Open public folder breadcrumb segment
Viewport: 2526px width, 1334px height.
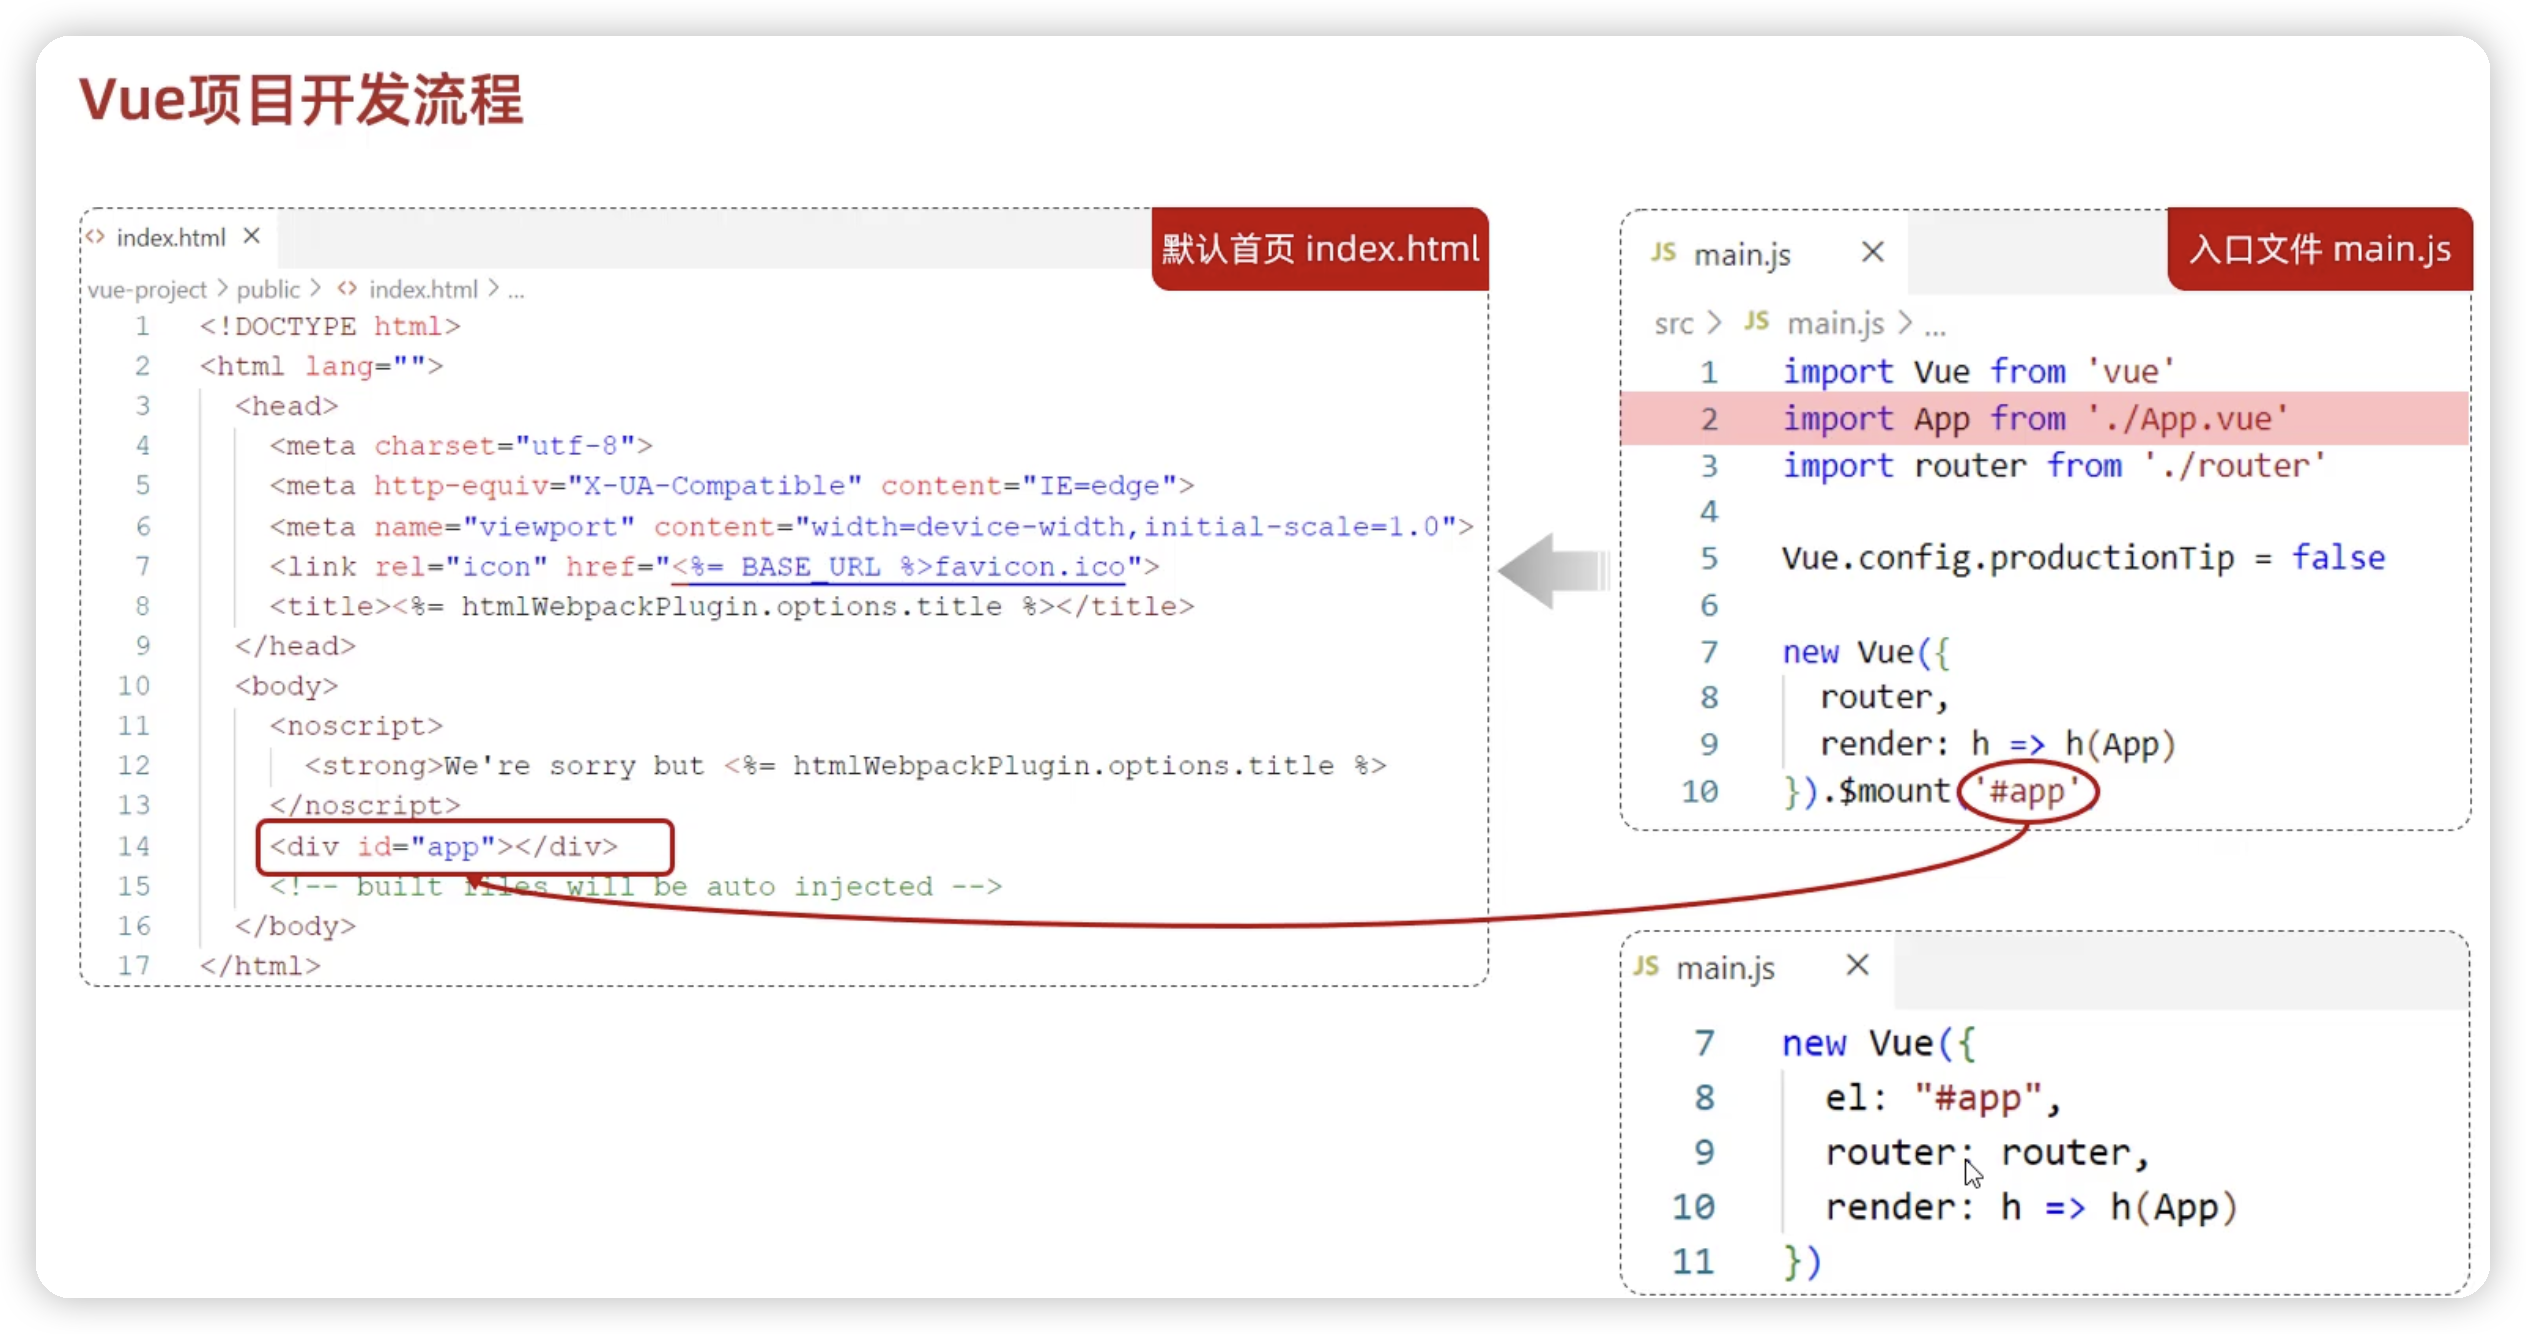(x=268, y=290)
